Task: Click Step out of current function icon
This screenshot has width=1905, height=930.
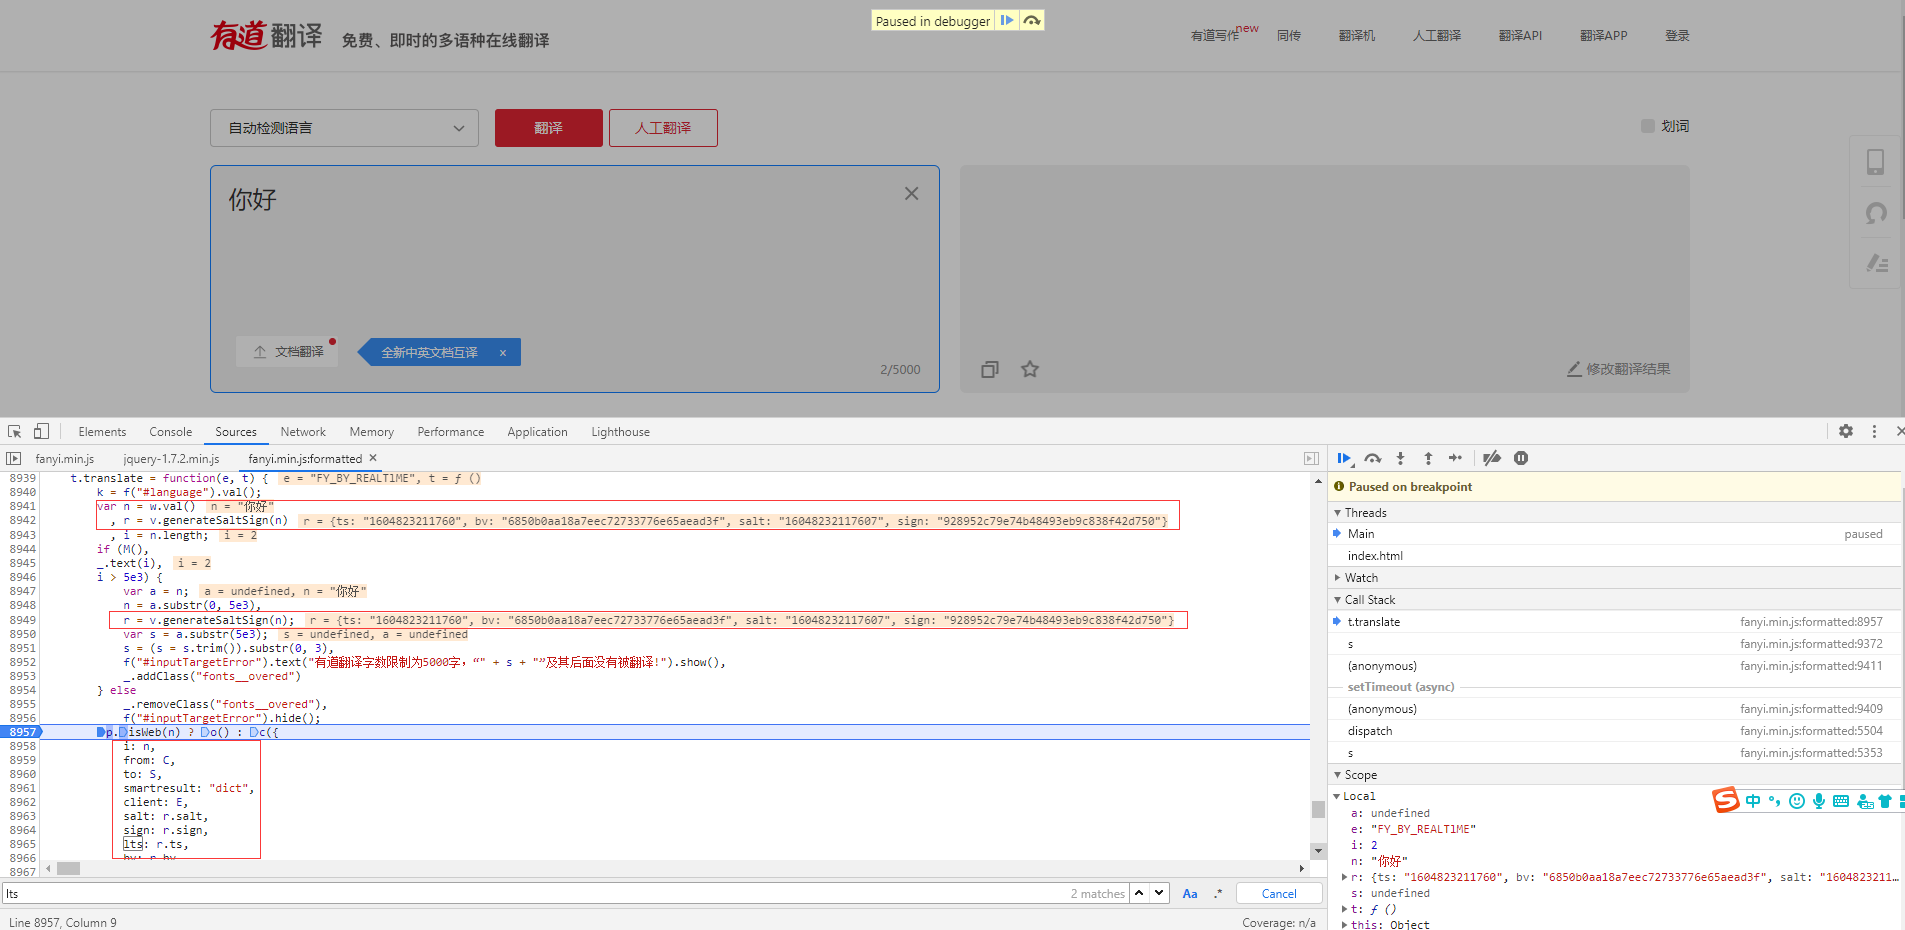Action: pos(1428,458)
